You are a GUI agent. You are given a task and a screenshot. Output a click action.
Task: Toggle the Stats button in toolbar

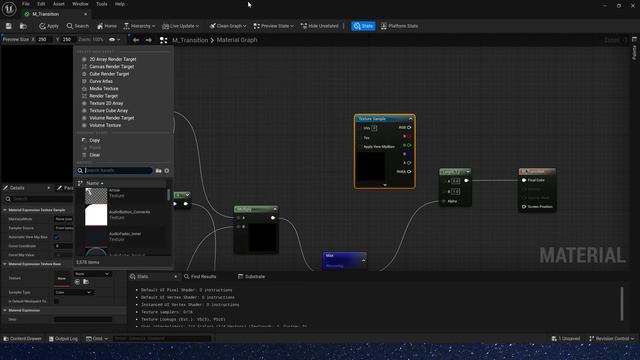pos(363,26)
